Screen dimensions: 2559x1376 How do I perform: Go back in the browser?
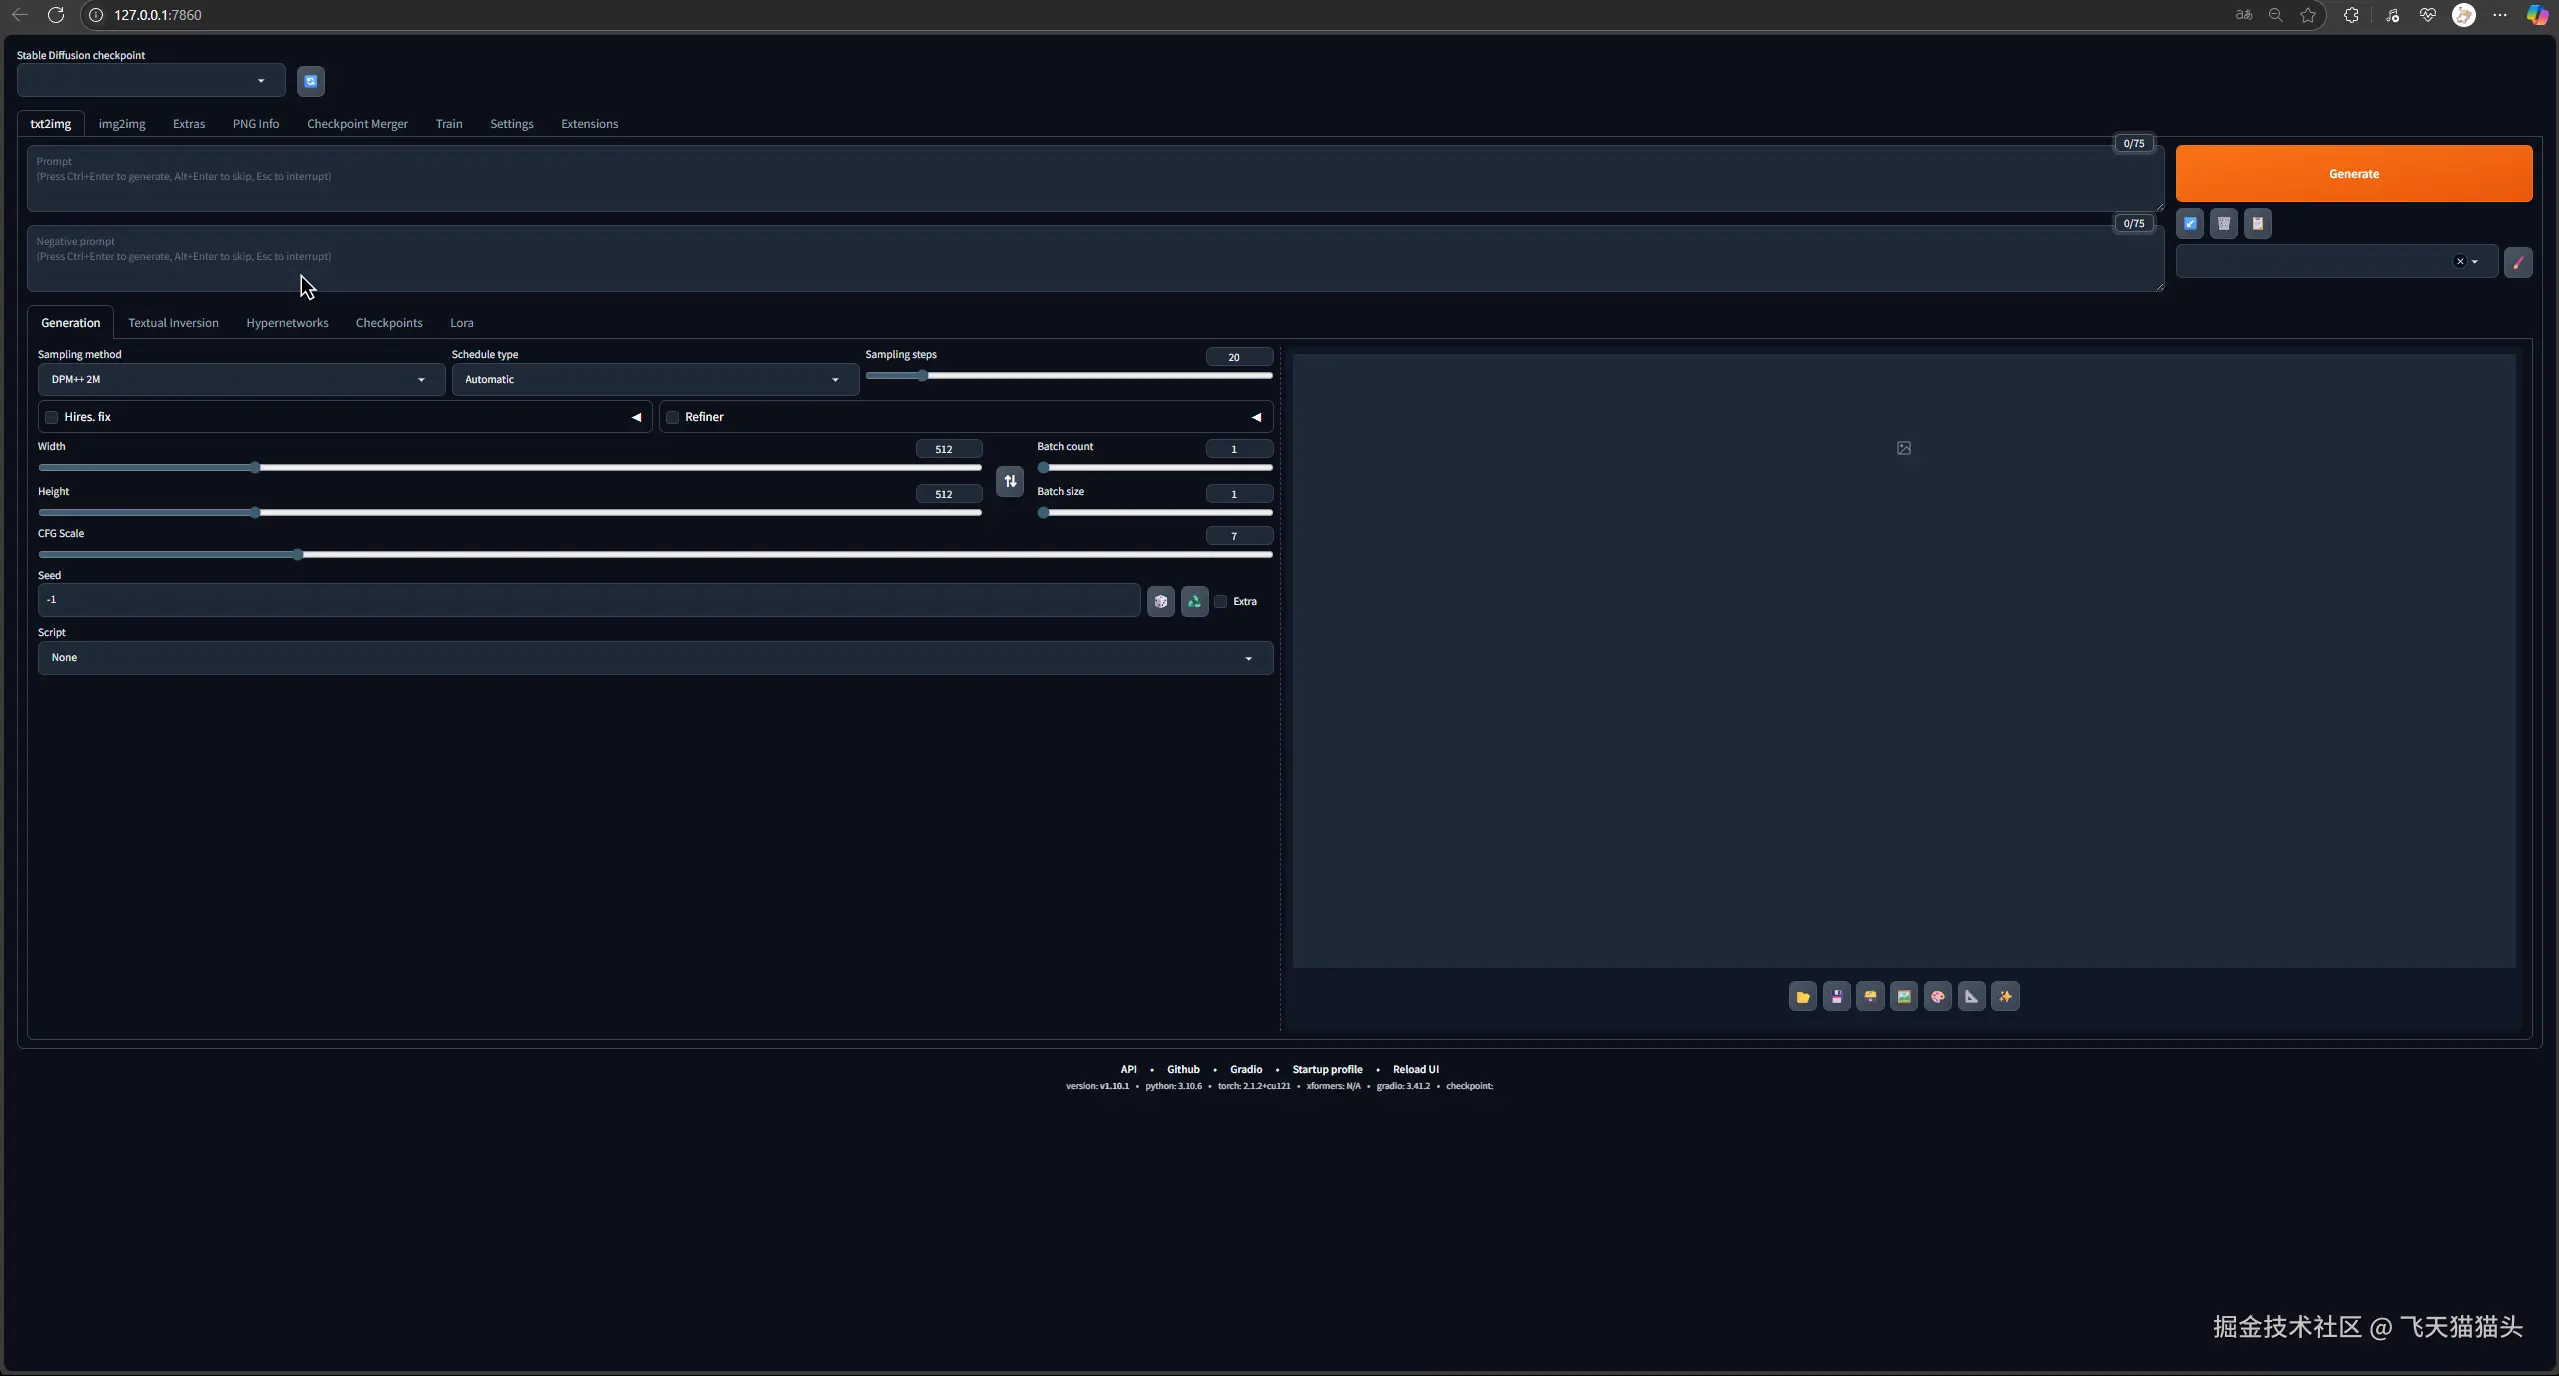[20, 15]
